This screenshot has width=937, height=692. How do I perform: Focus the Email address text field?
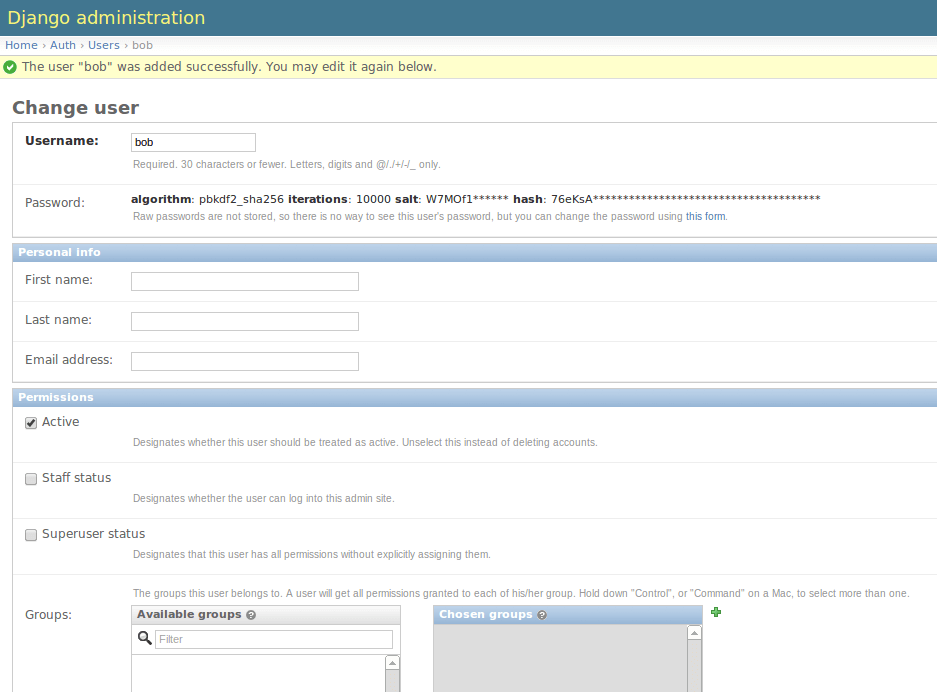point(245,362)
